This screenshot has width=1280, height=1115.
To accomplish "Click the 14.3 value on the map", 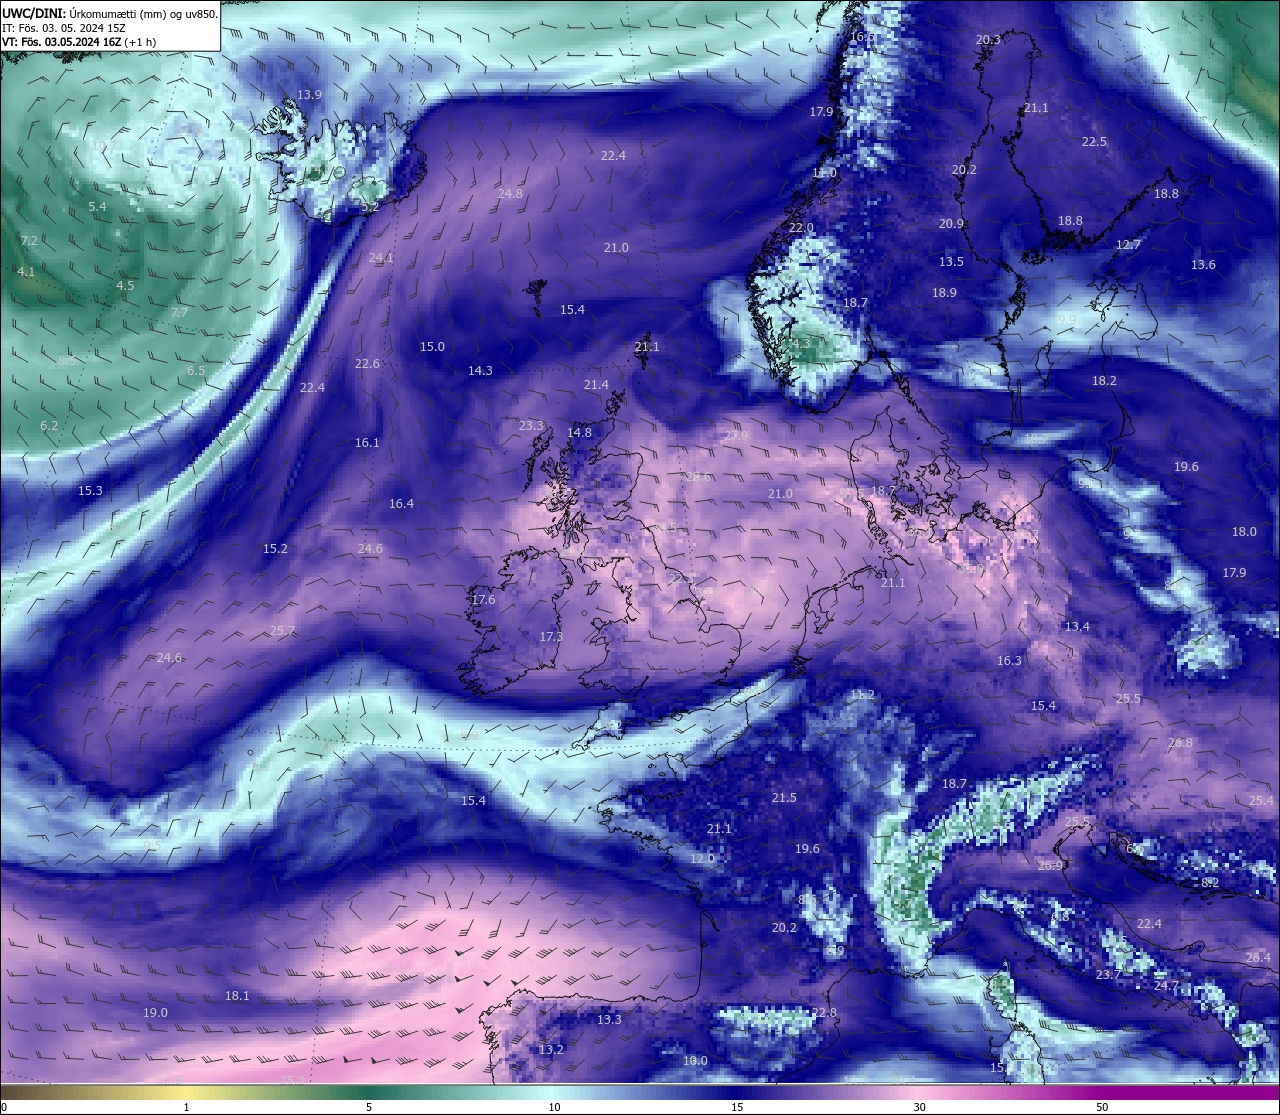I will click(x=480, y=371).
